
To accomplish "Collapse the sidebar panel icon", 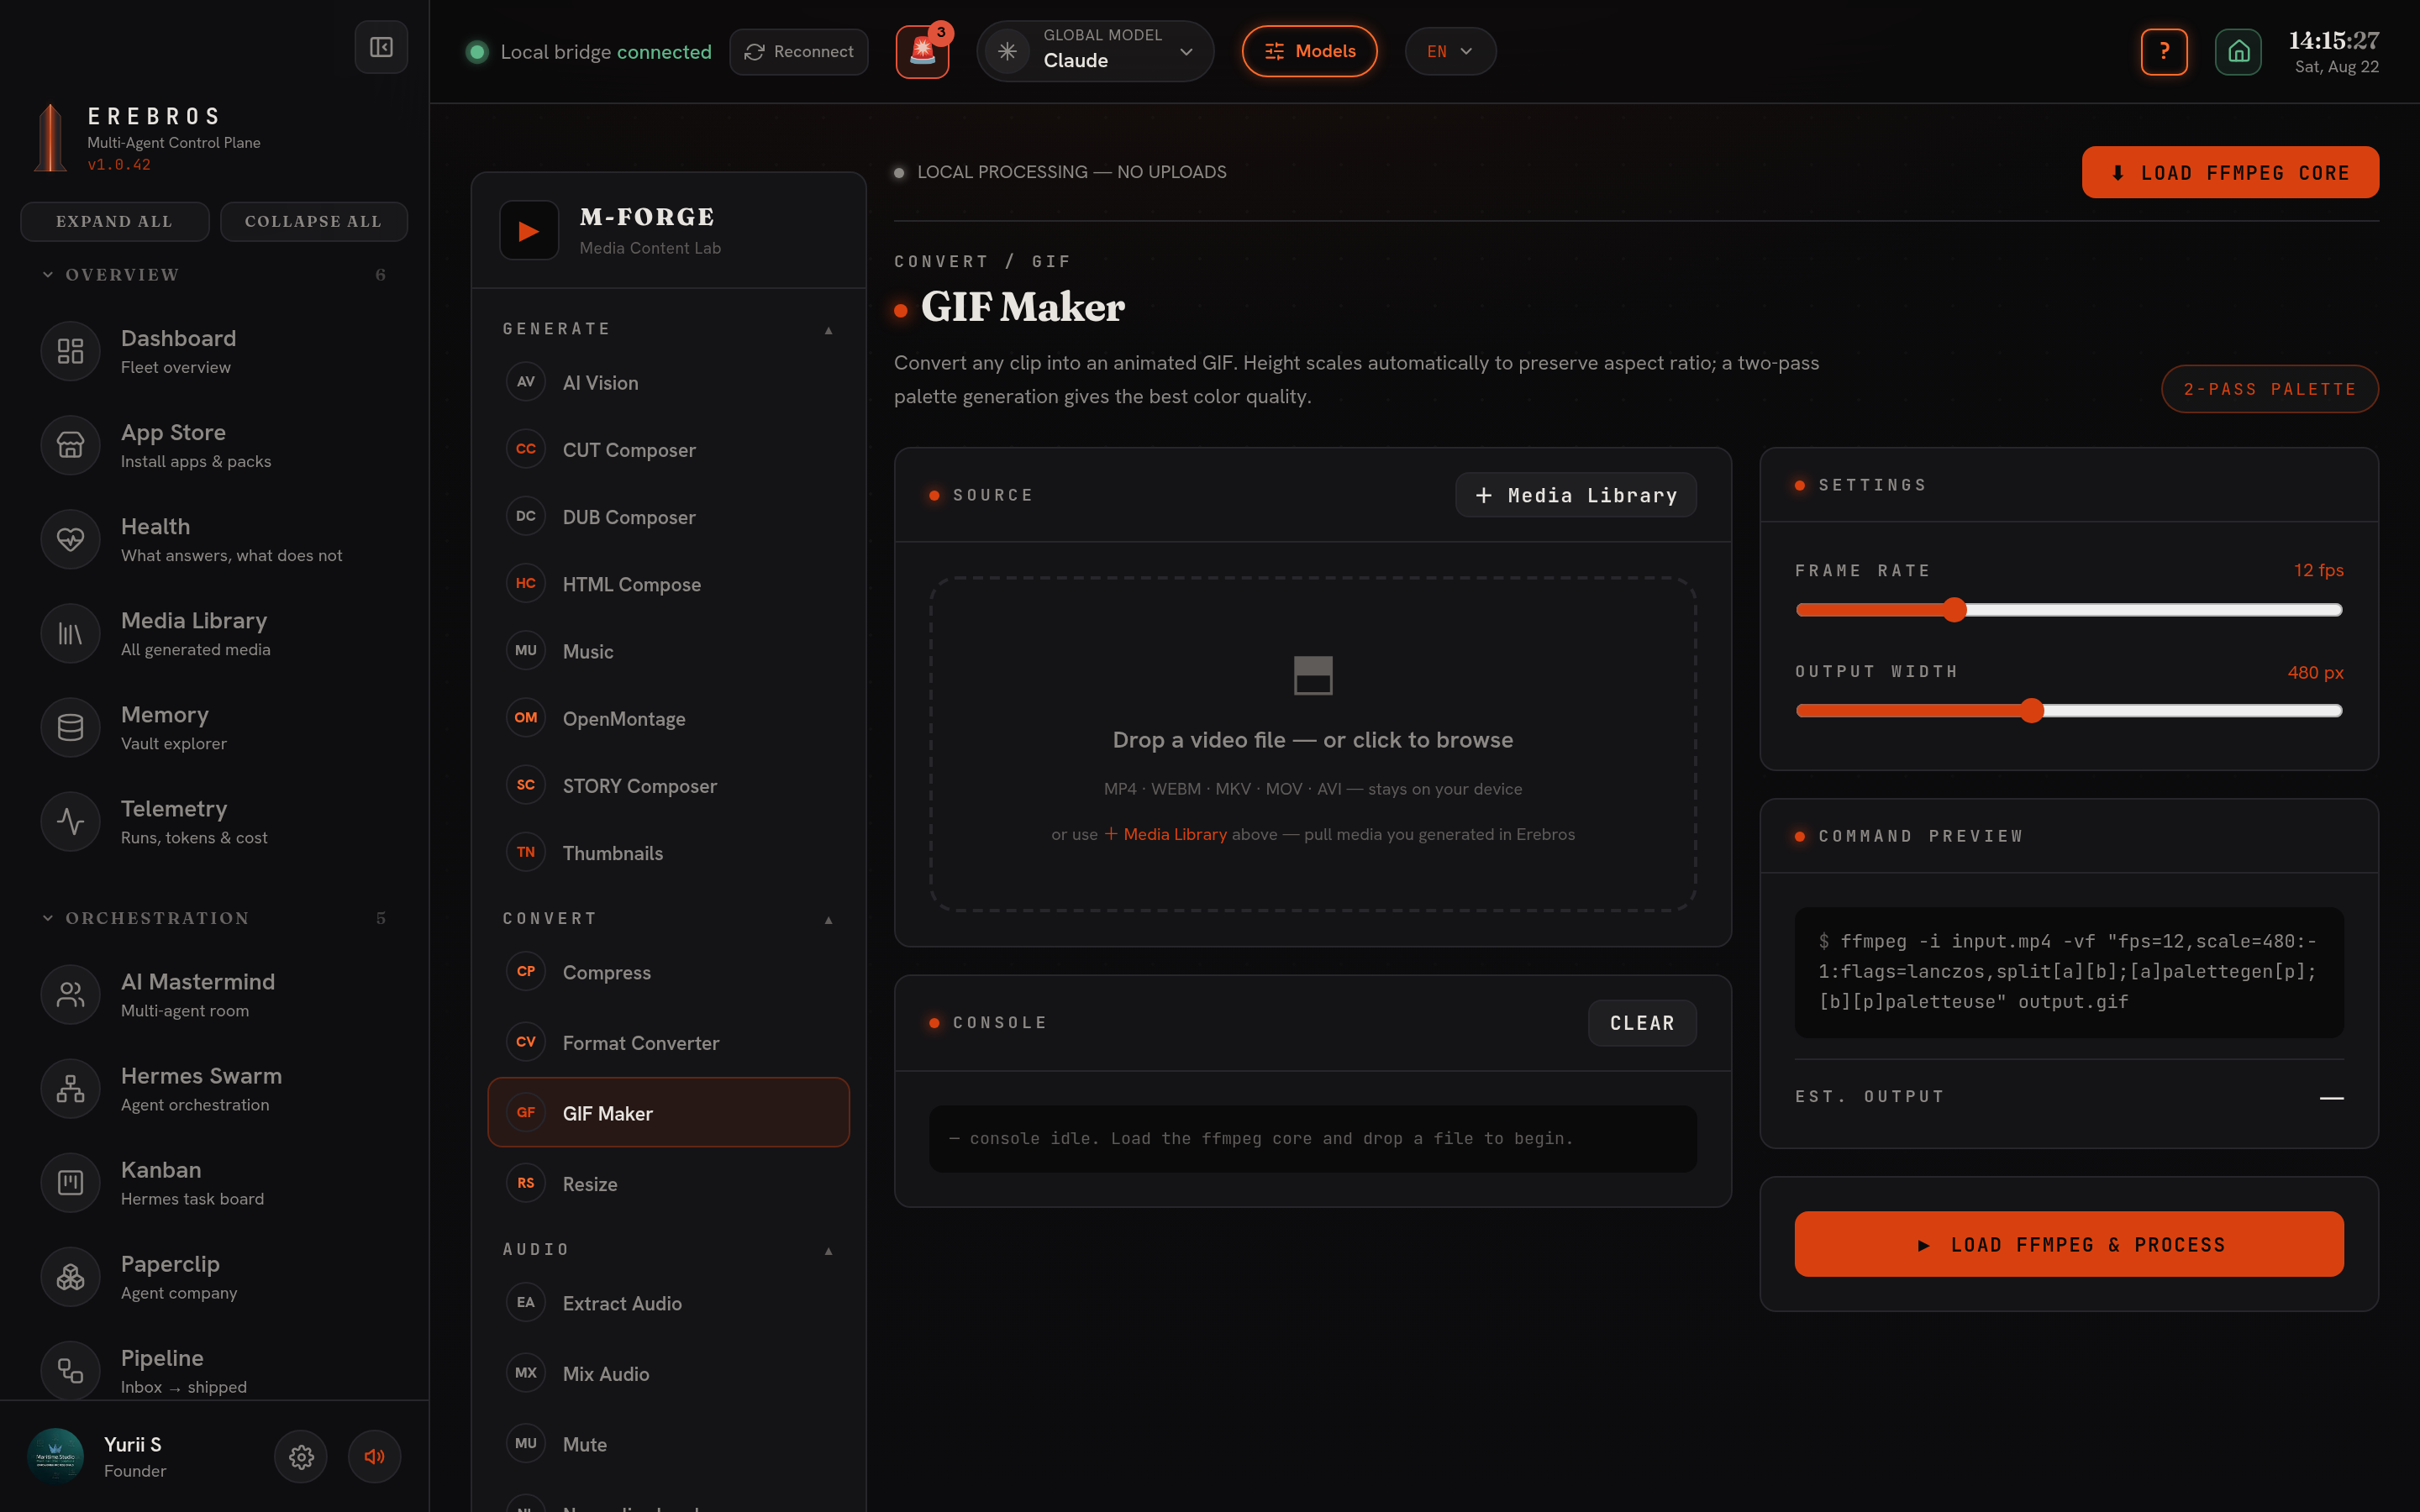I will pyautogui.click(x=381, y=47).
